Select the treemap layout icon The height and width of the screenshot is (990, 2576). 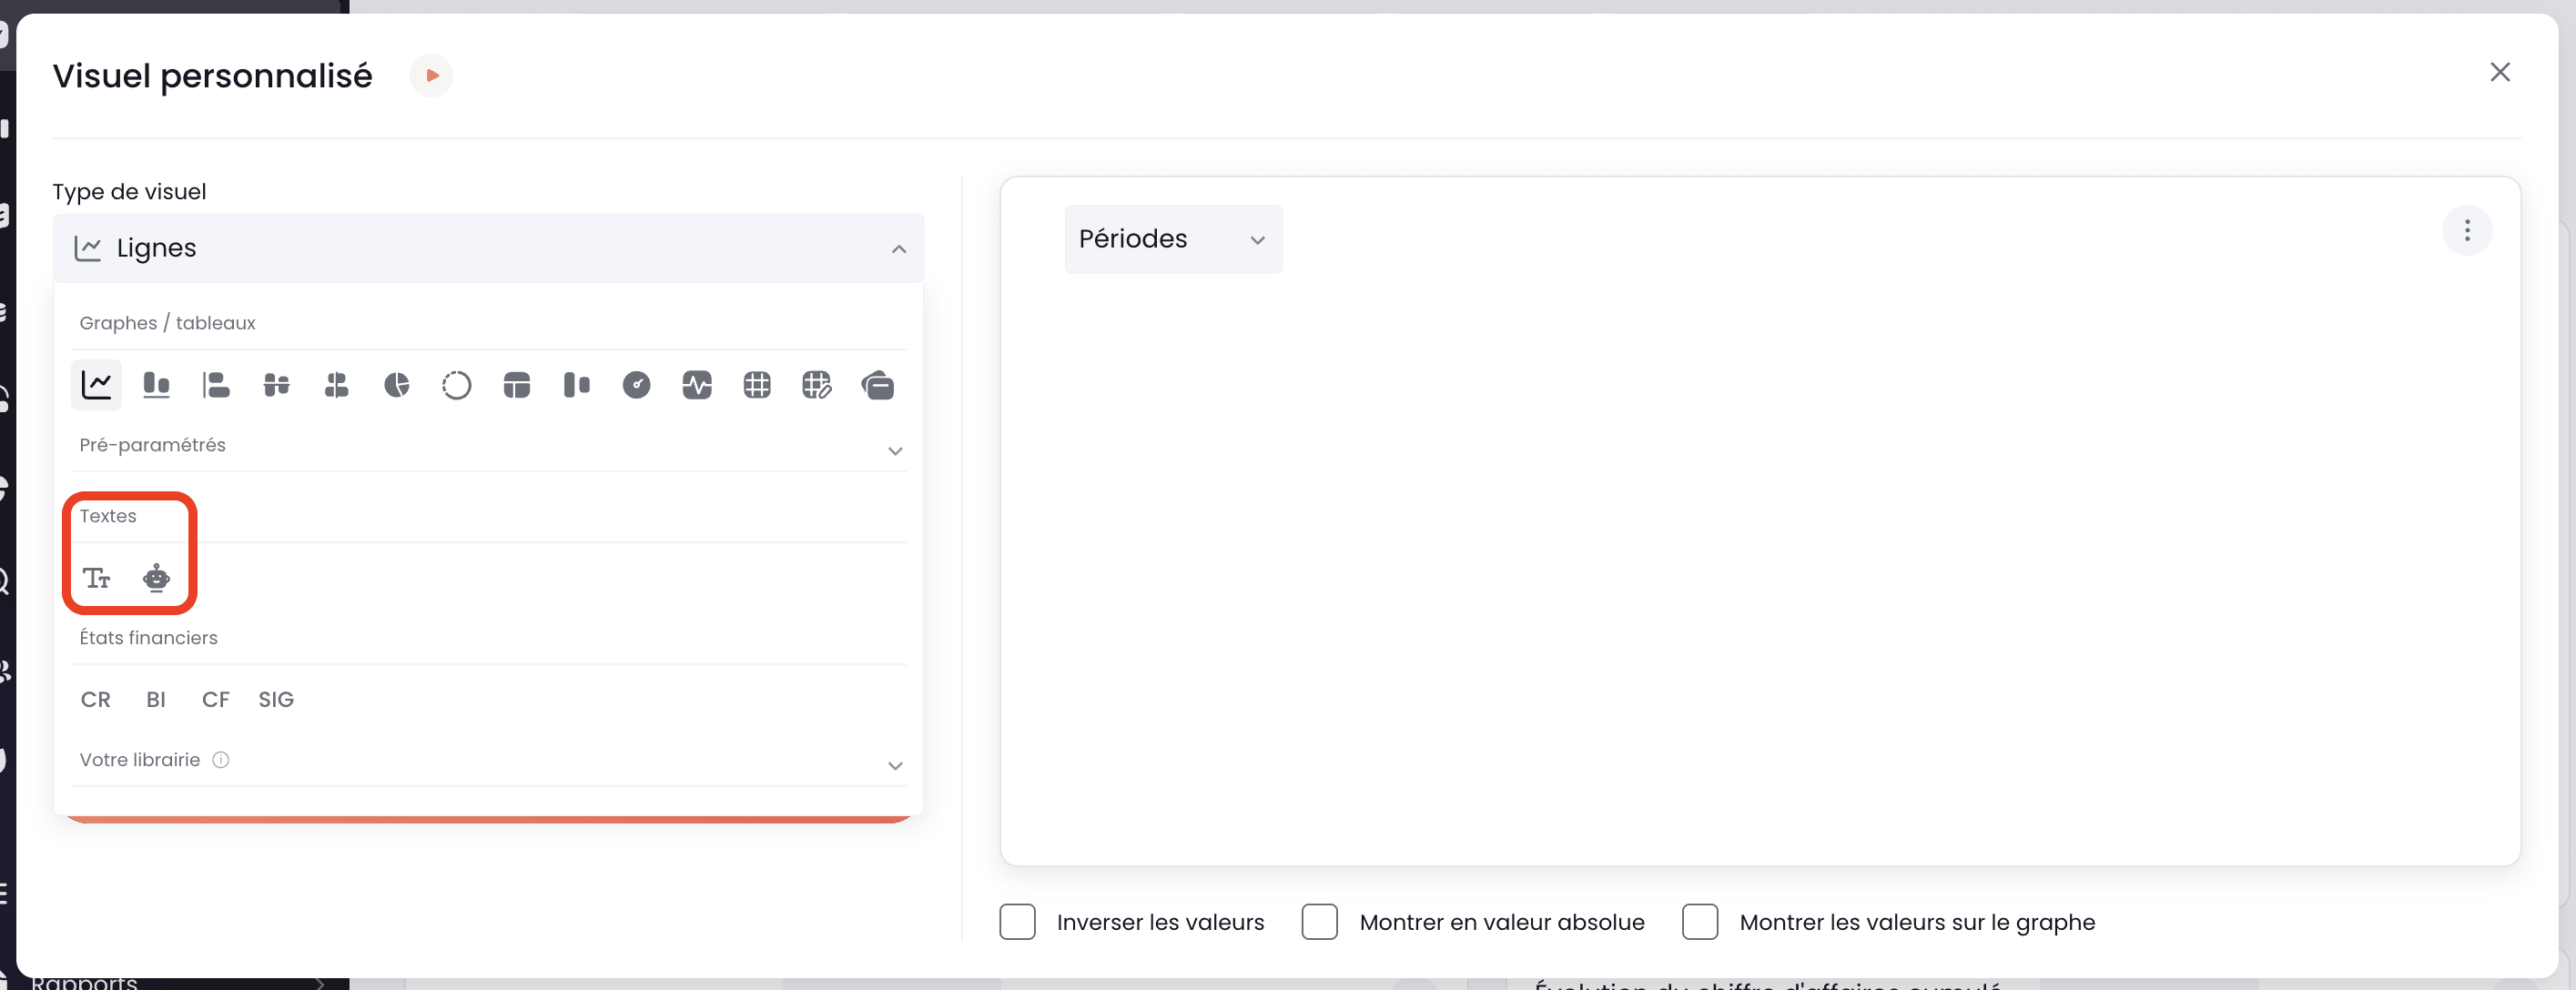(x=516, y=385)
